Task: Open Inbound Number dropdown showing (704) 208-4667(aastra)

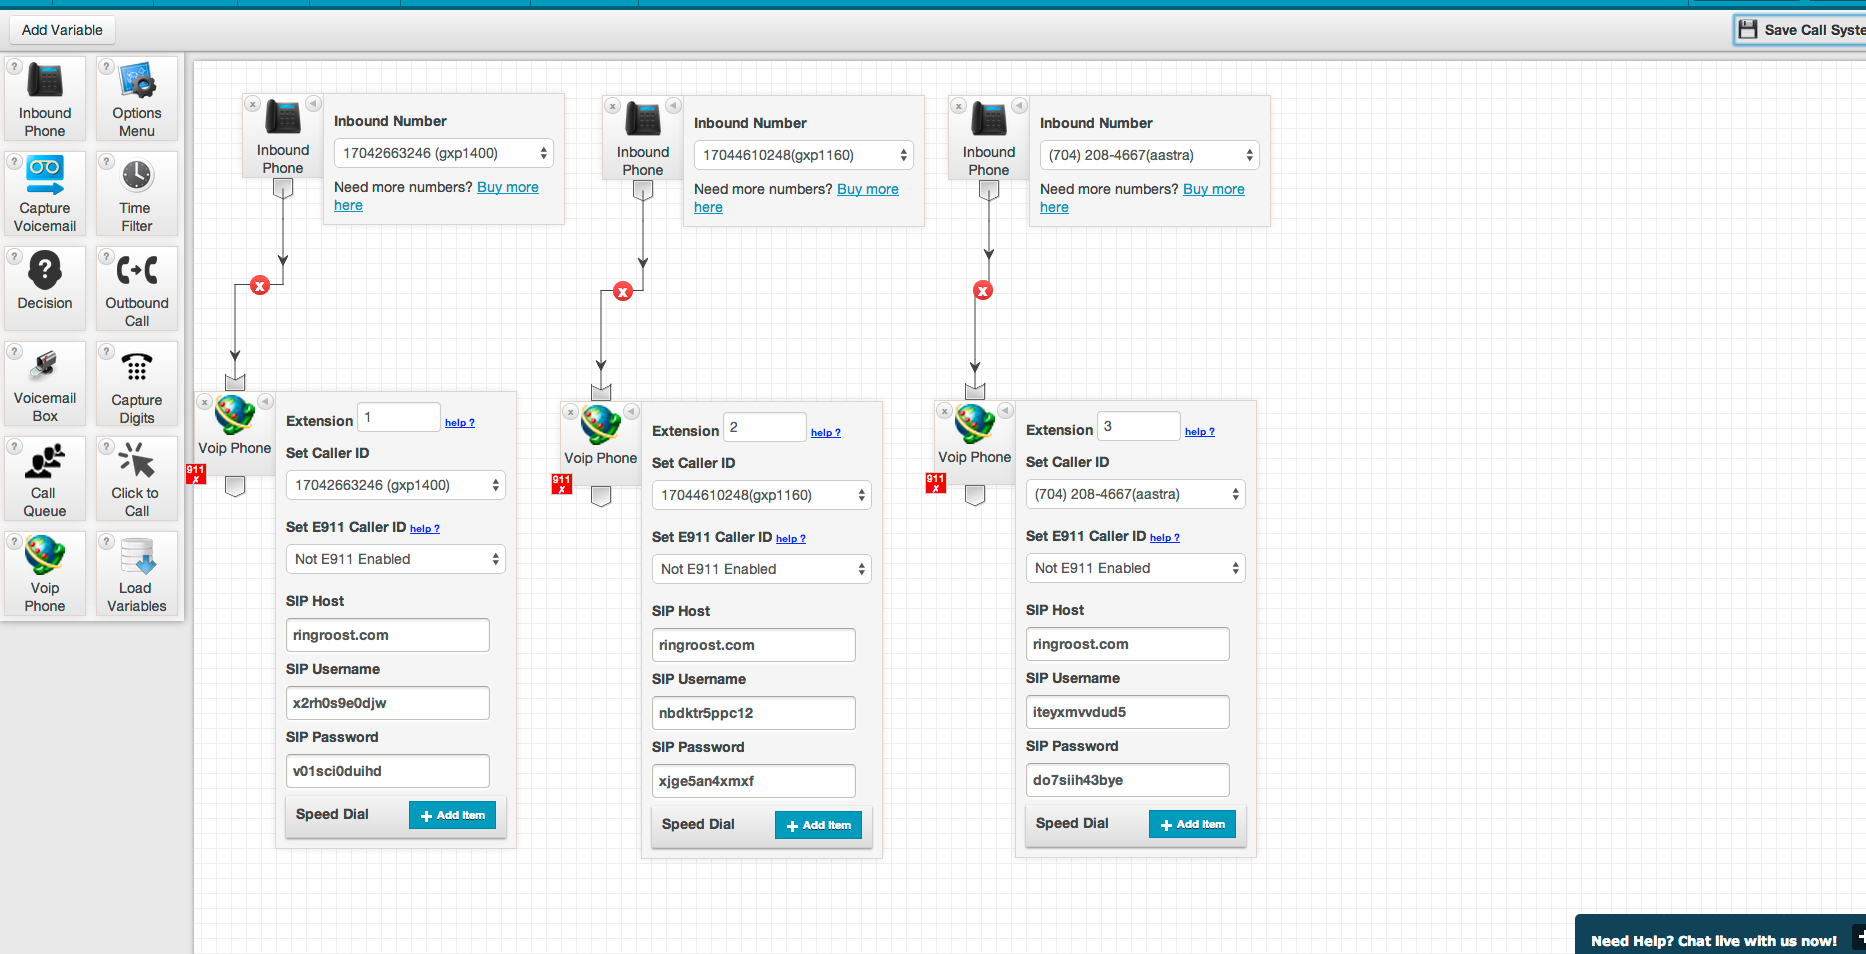Action: pyautogui.click(x=1150, y=155)
